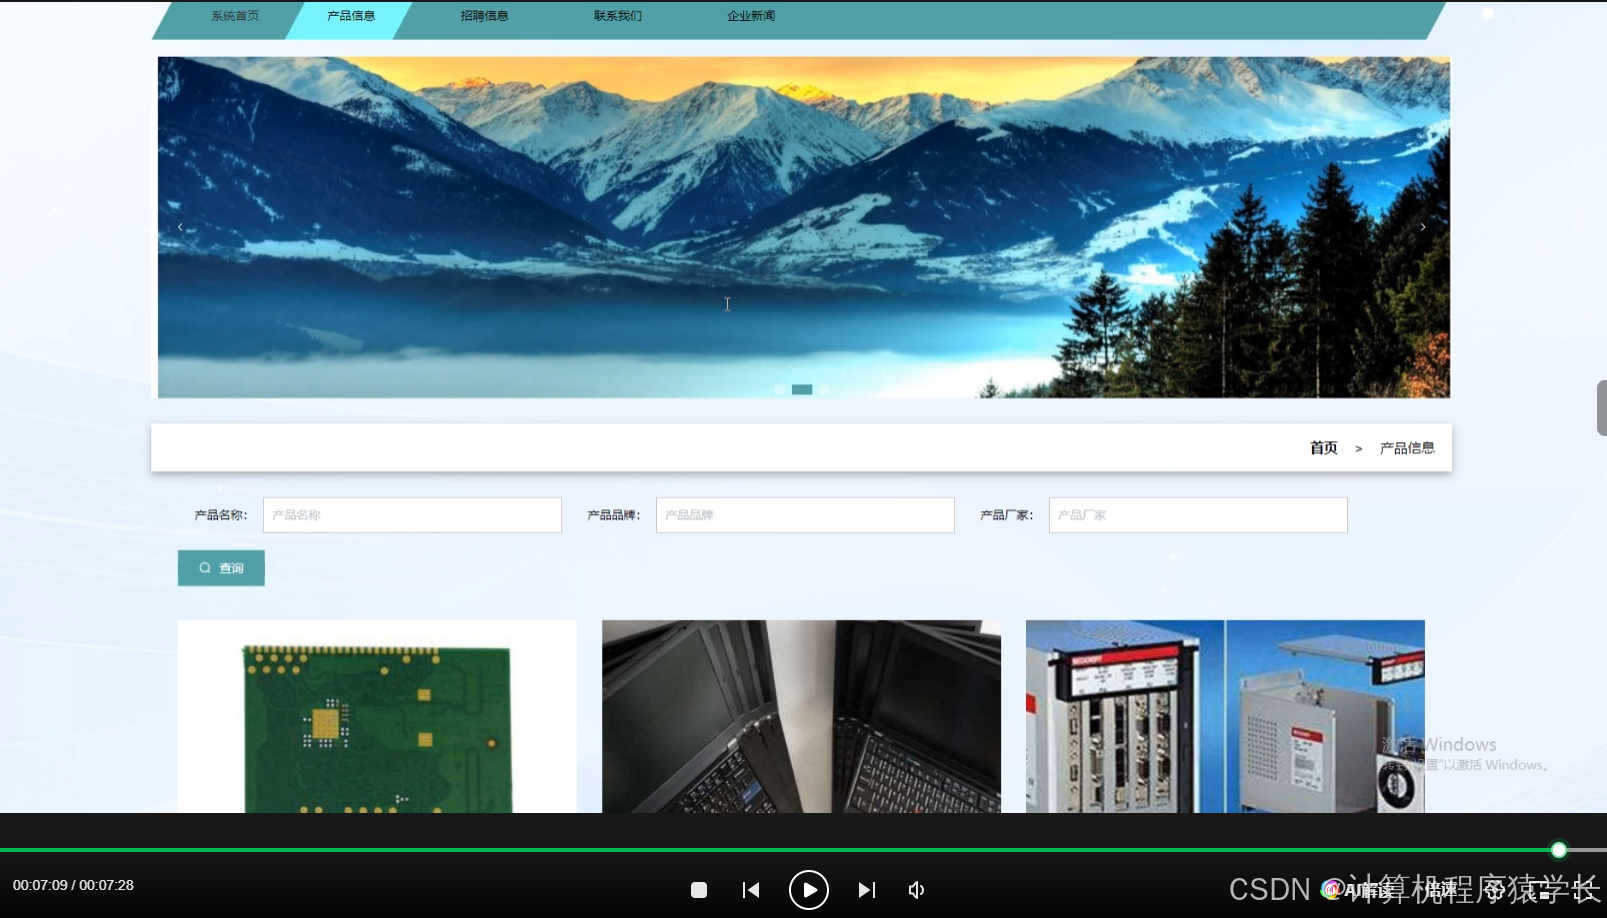Play the video with the play button
1607x918 pixels.
pos(809,890)
